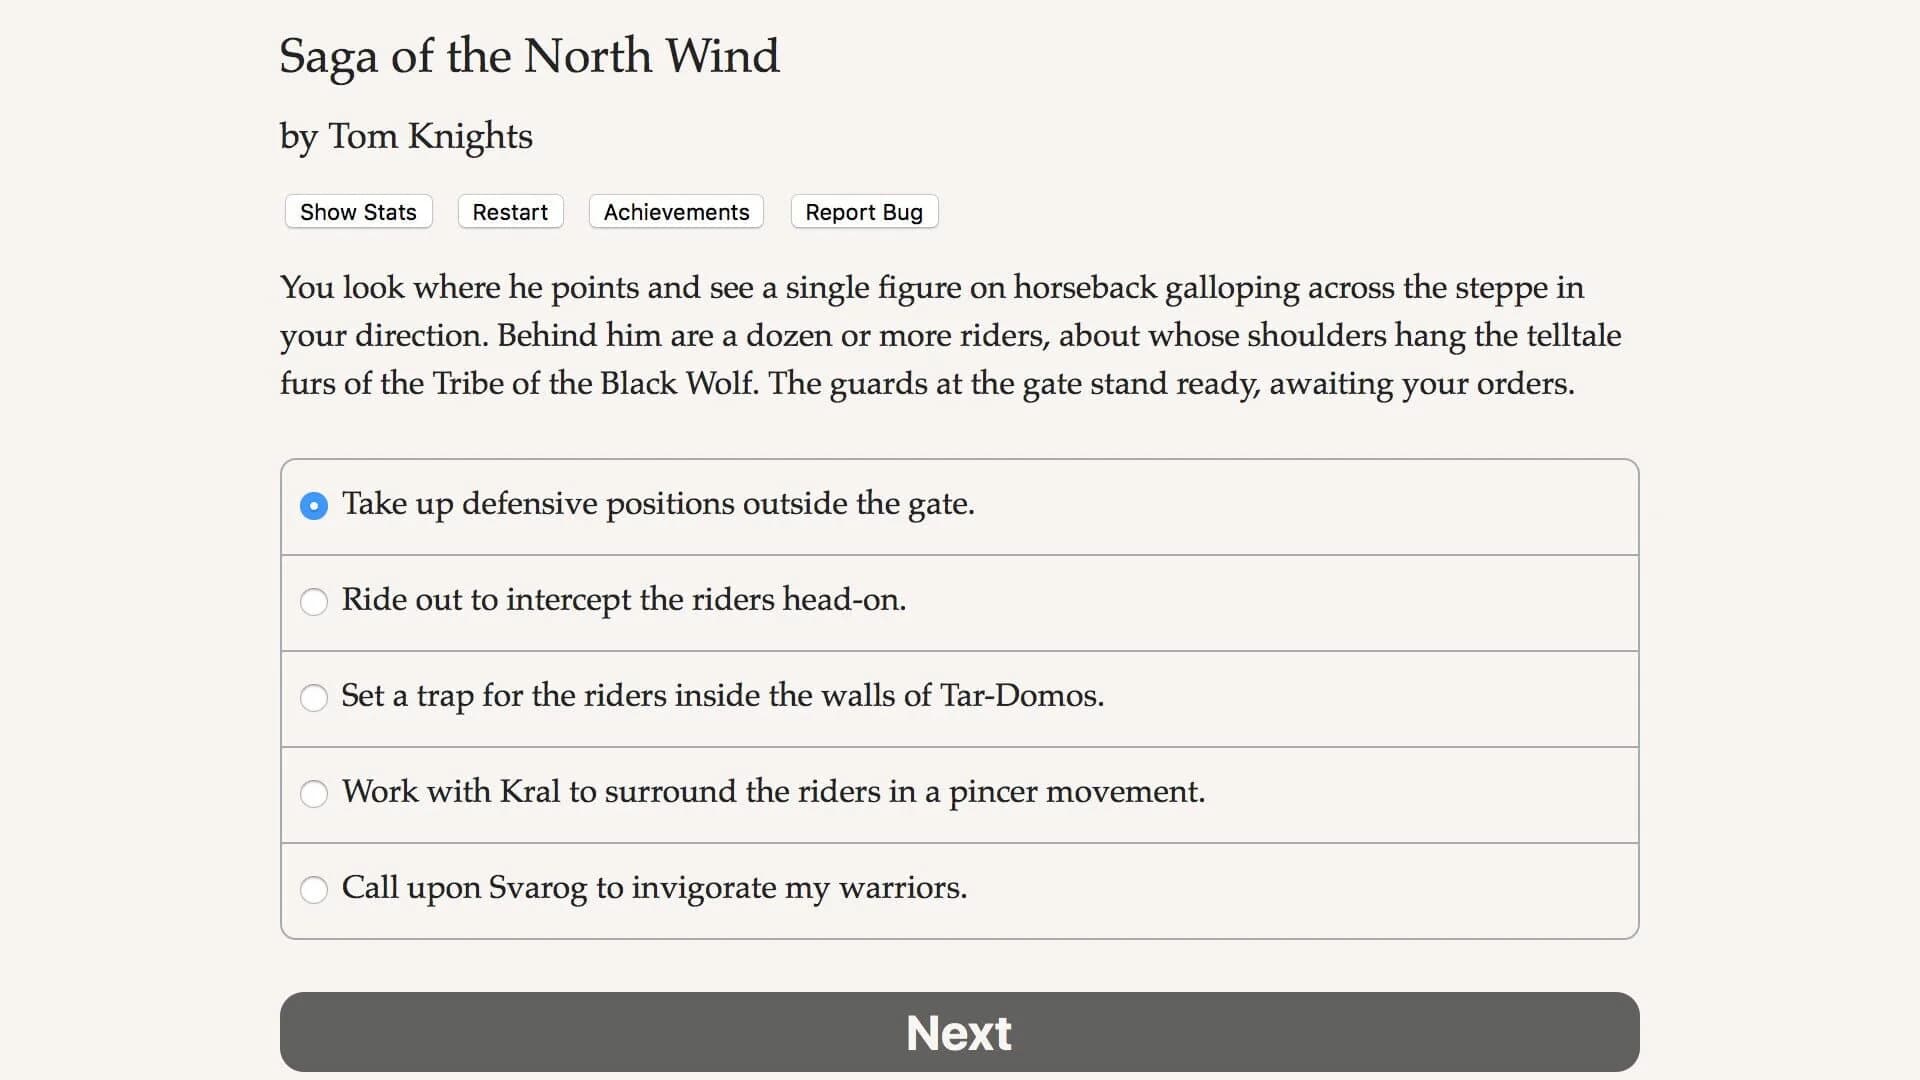Select "Set a trap inside the walls of Tar-Domos"

[722, 697]
